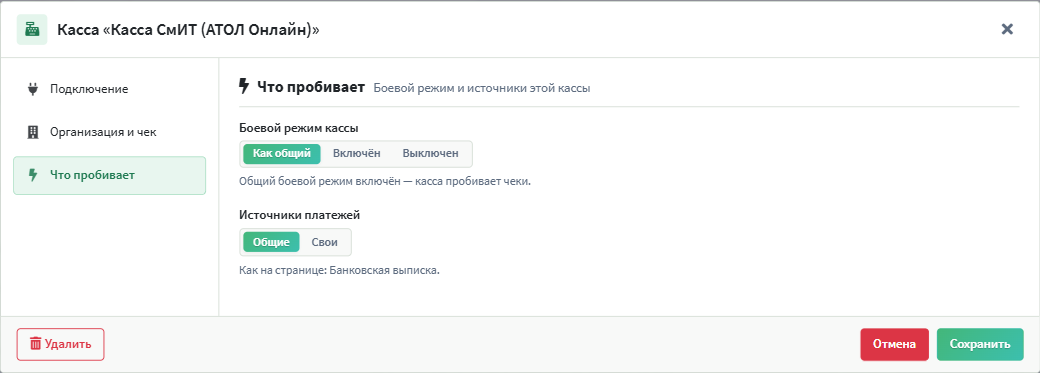The image size is (1040, 373).
Task: Click the cash register icon in header
Action: coord(32,29)
